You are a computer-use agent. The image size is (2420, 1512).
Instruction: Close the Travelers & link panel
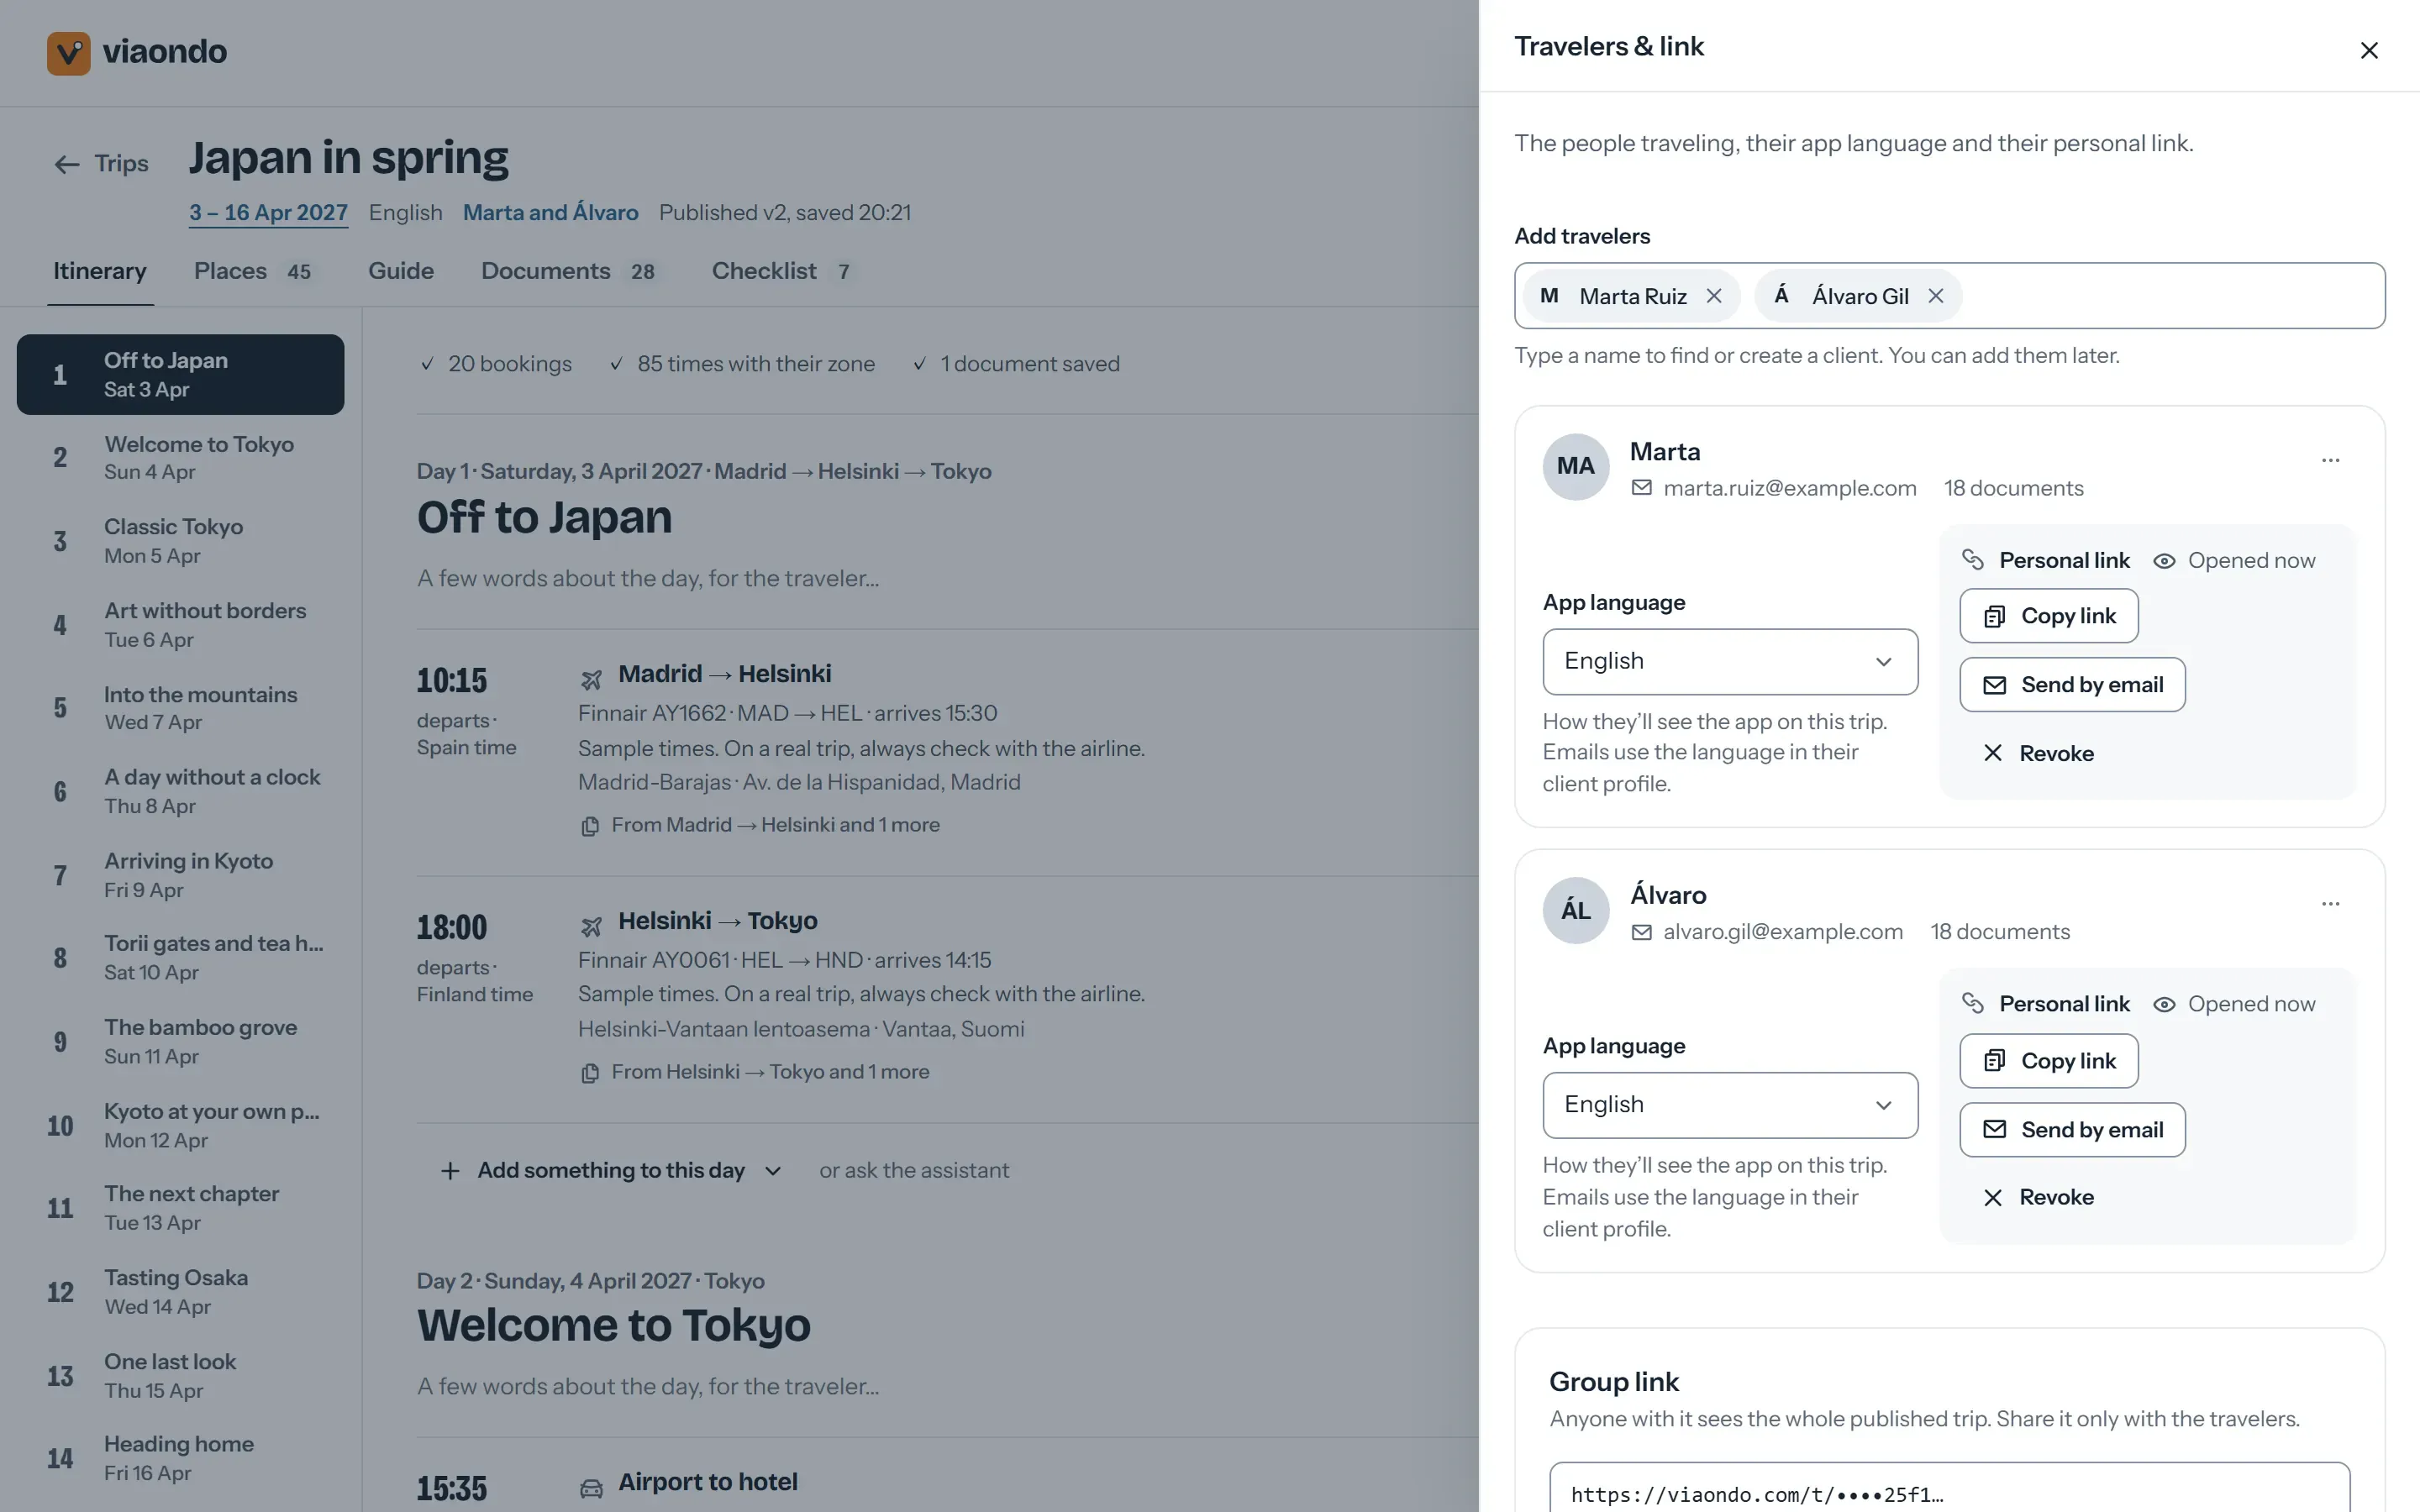[2368, 50]
